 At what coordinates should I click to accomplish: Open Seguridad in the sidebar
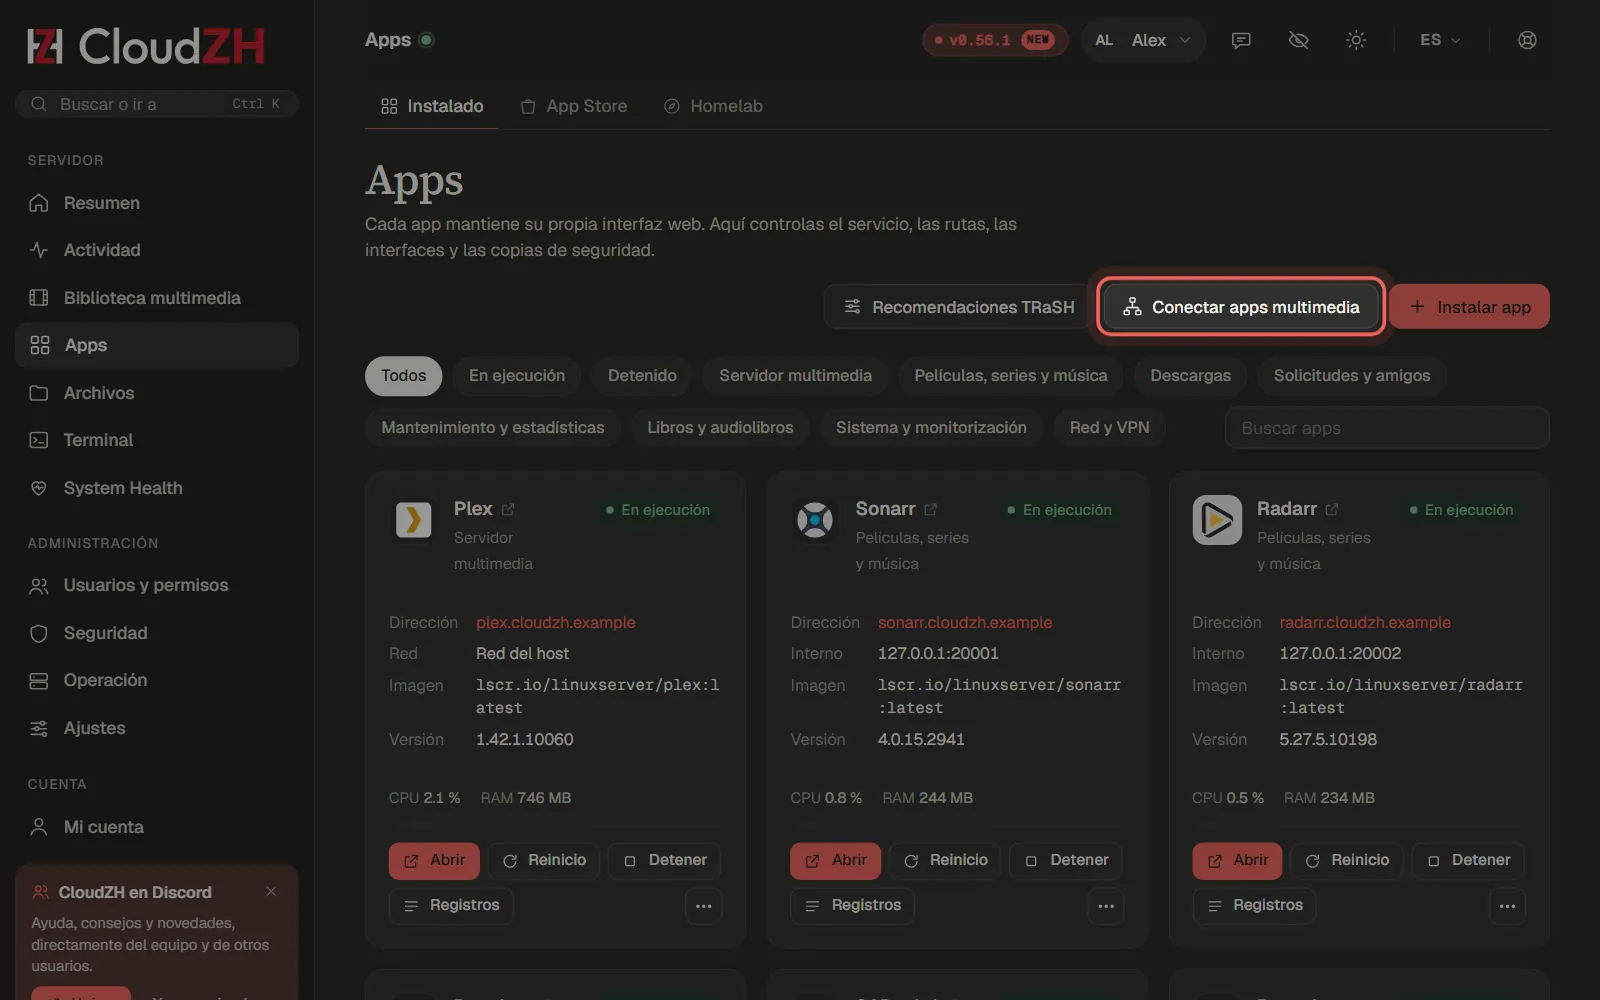(x=157, y=633)
